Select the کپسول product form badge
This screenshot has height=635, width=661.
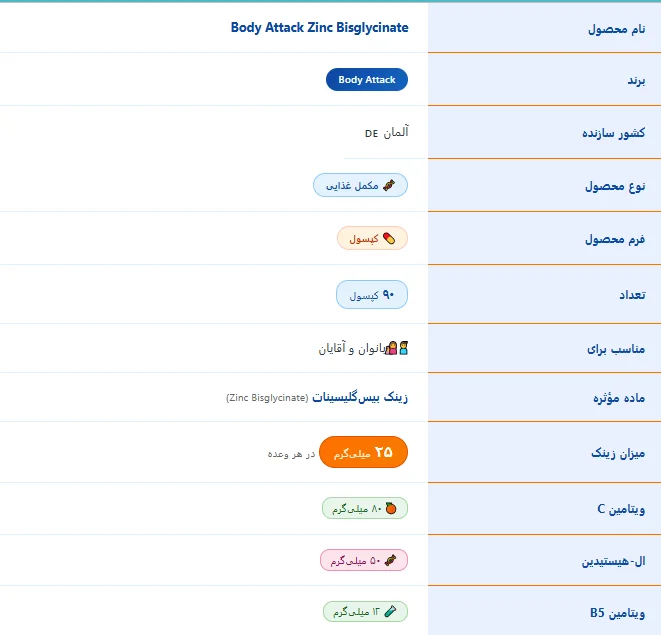point(372,238)
